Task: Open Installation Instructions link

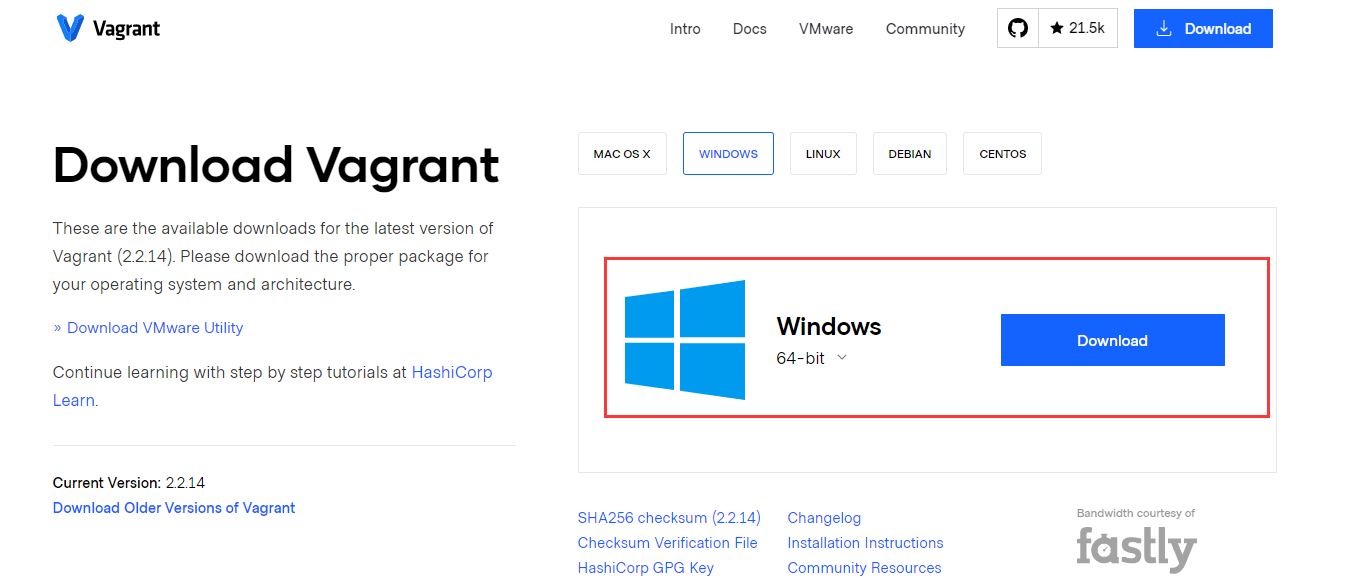Action: 865,543
